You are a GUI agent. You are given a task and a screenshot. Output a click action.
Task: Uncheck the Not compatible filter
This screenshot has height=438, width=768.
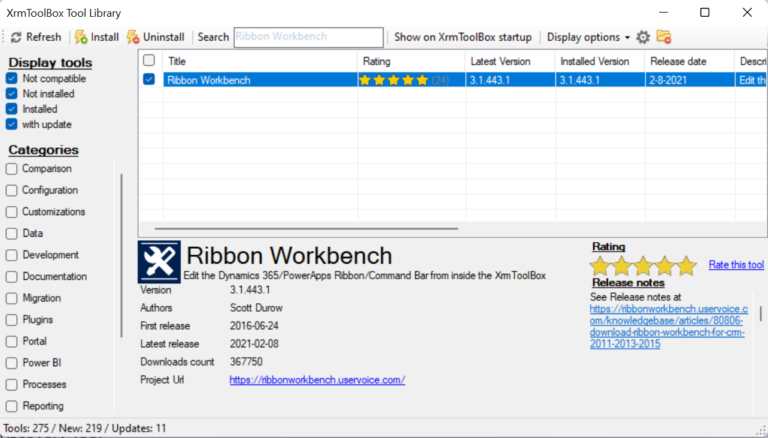point(12,78)
